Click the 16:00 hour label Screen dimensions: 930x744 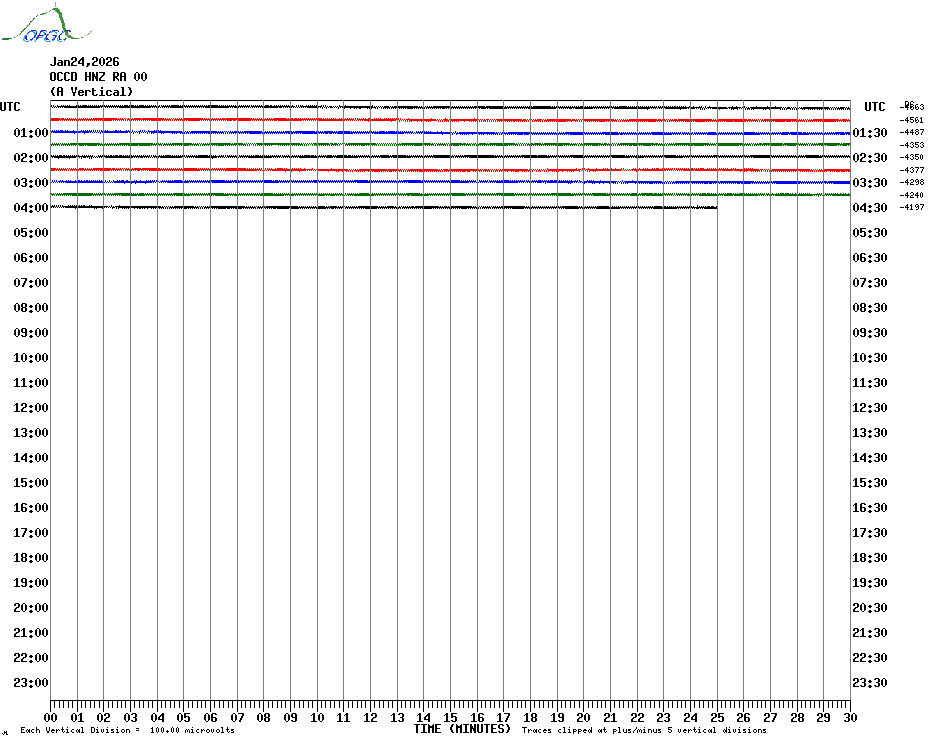[x=31, y=507]
